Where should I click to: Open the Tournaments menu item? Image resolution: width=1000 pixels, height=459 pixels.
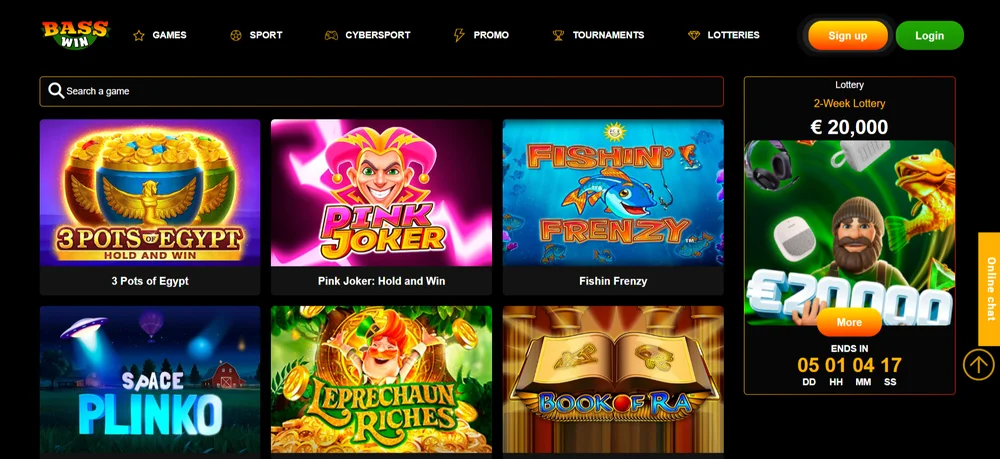click(608, 35)
